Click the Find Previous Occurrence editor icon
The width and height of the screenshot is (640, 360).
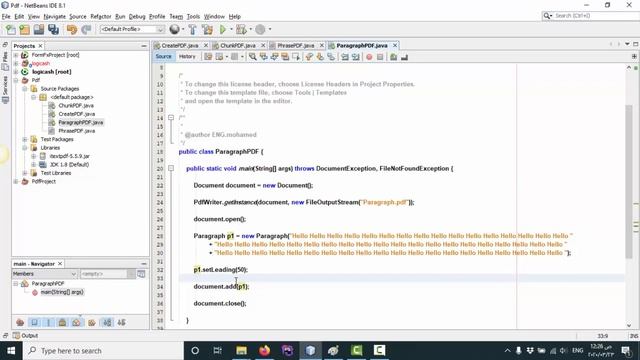click(x=264, y=57)
